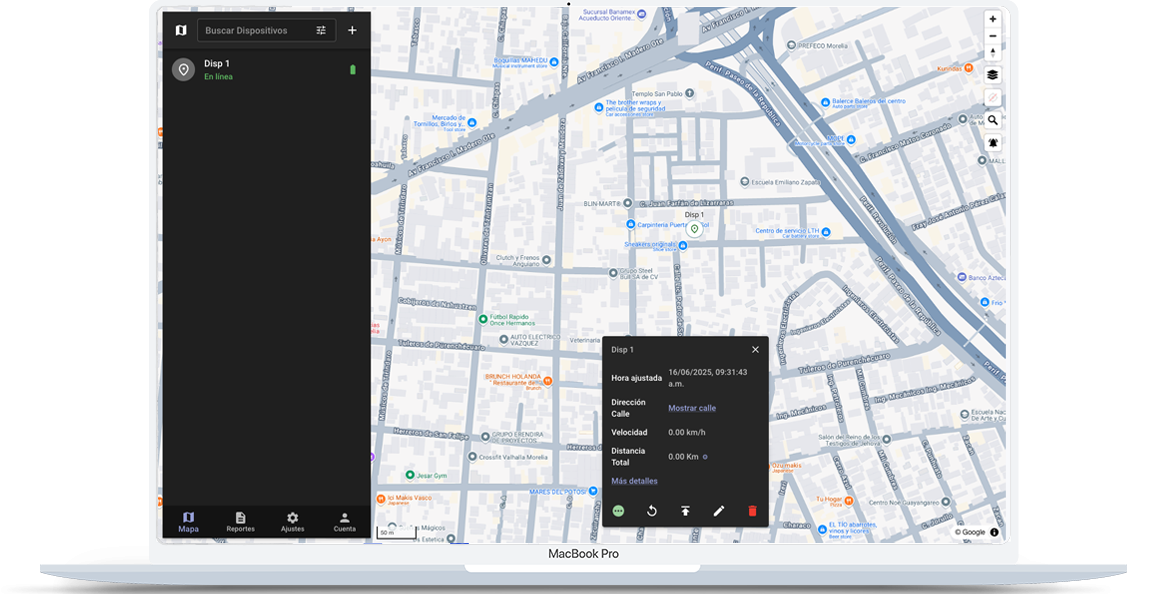
Task: Click the Disp 1 marker on the map
Action: 695,229
